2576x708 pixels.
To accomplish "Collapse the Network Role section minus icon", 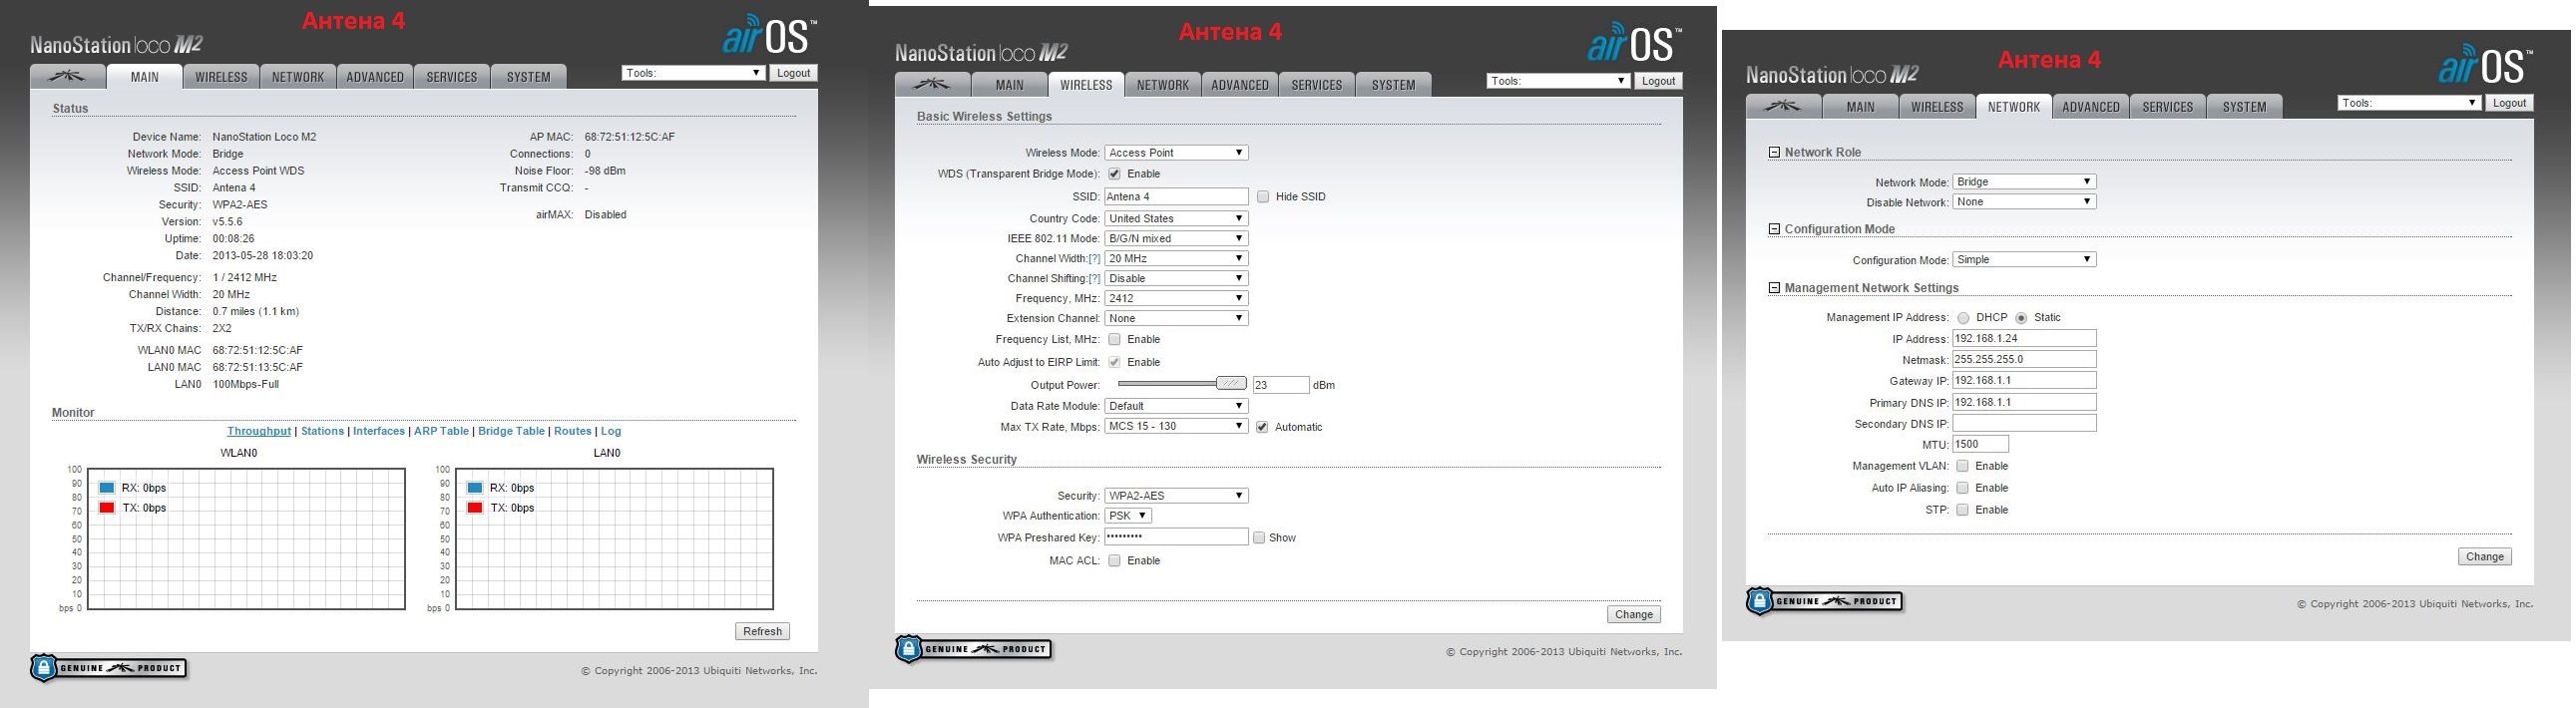I will click(1774, 153).
